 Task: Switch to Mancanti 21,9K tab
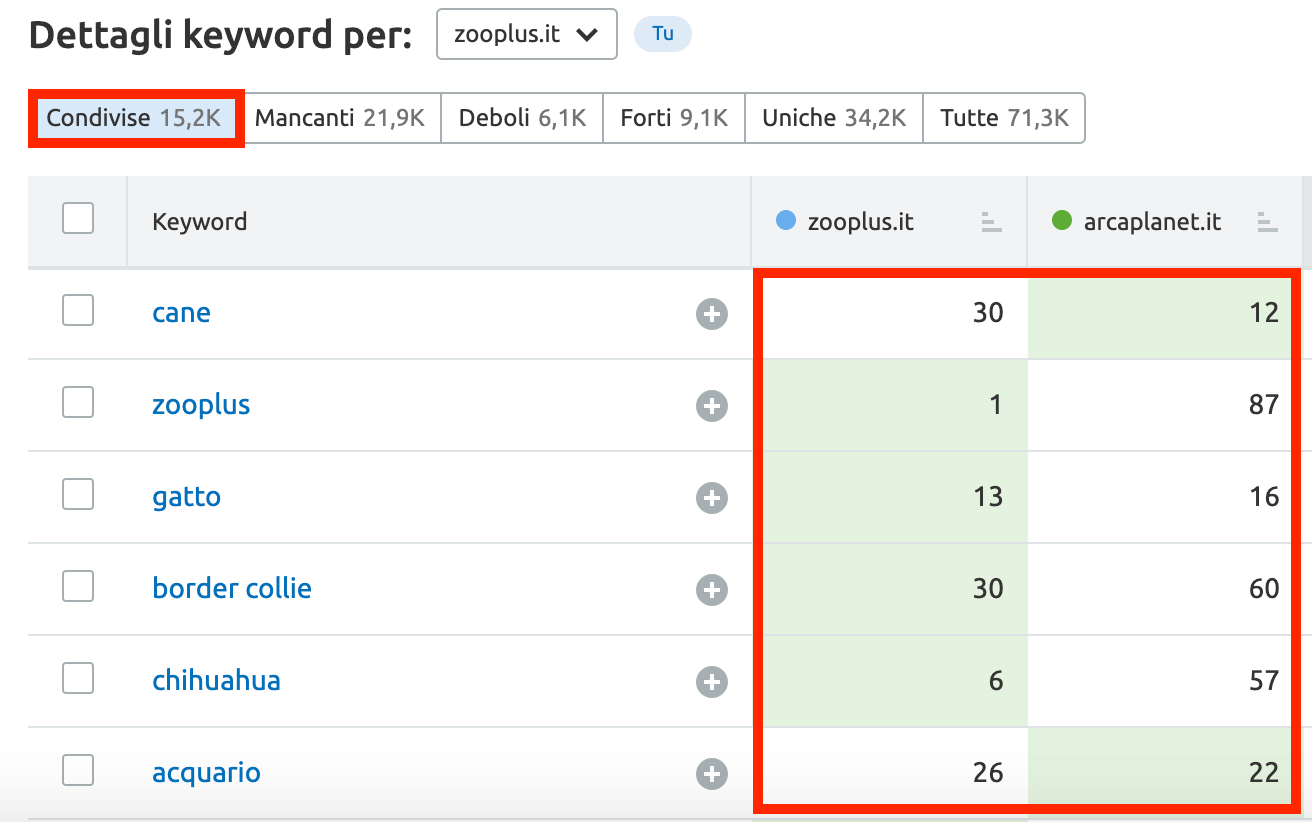click(340, 118)
